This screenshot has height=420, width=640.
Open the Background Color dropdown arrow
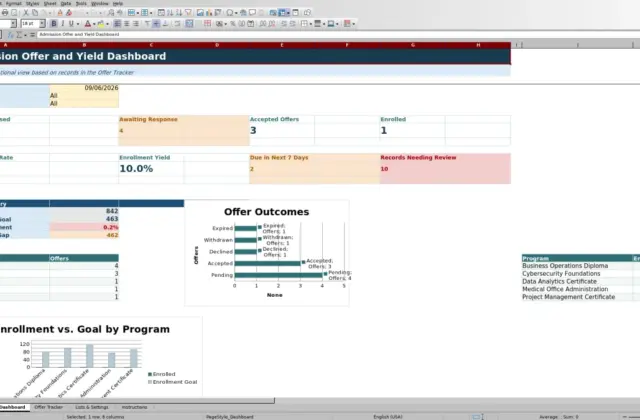[x=107, y=24]
